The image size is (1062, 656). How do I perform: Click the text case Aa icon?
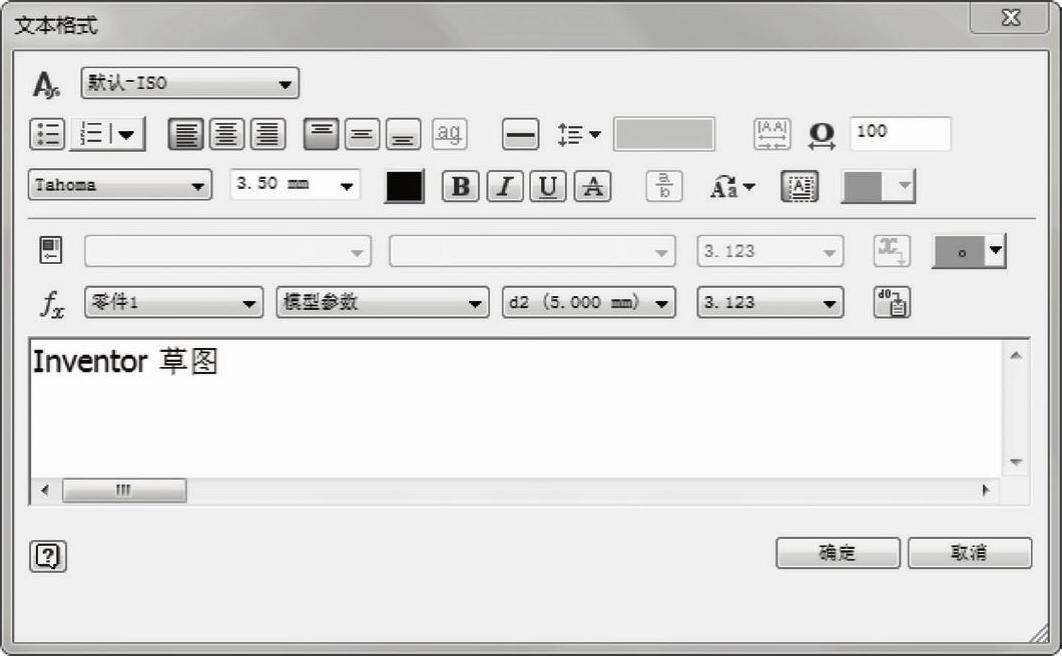pyautogui.click(x=724, y=186)
